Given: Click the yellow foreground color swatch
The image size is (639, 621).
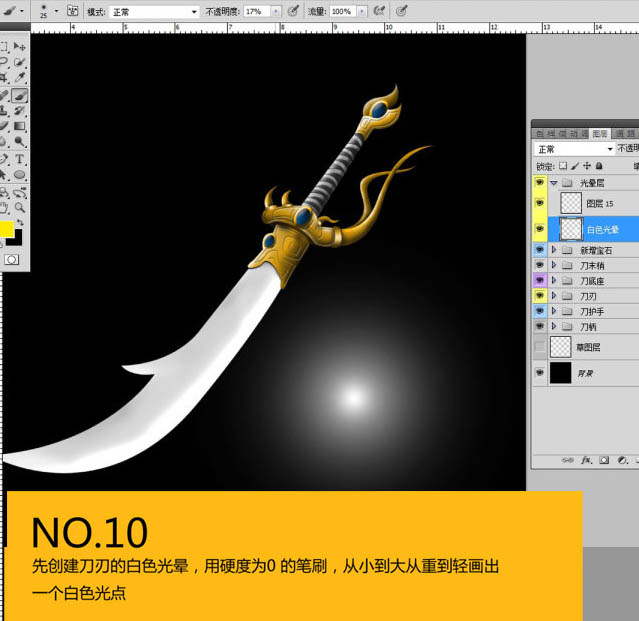Looking at the screenshot, I should 6,229.
